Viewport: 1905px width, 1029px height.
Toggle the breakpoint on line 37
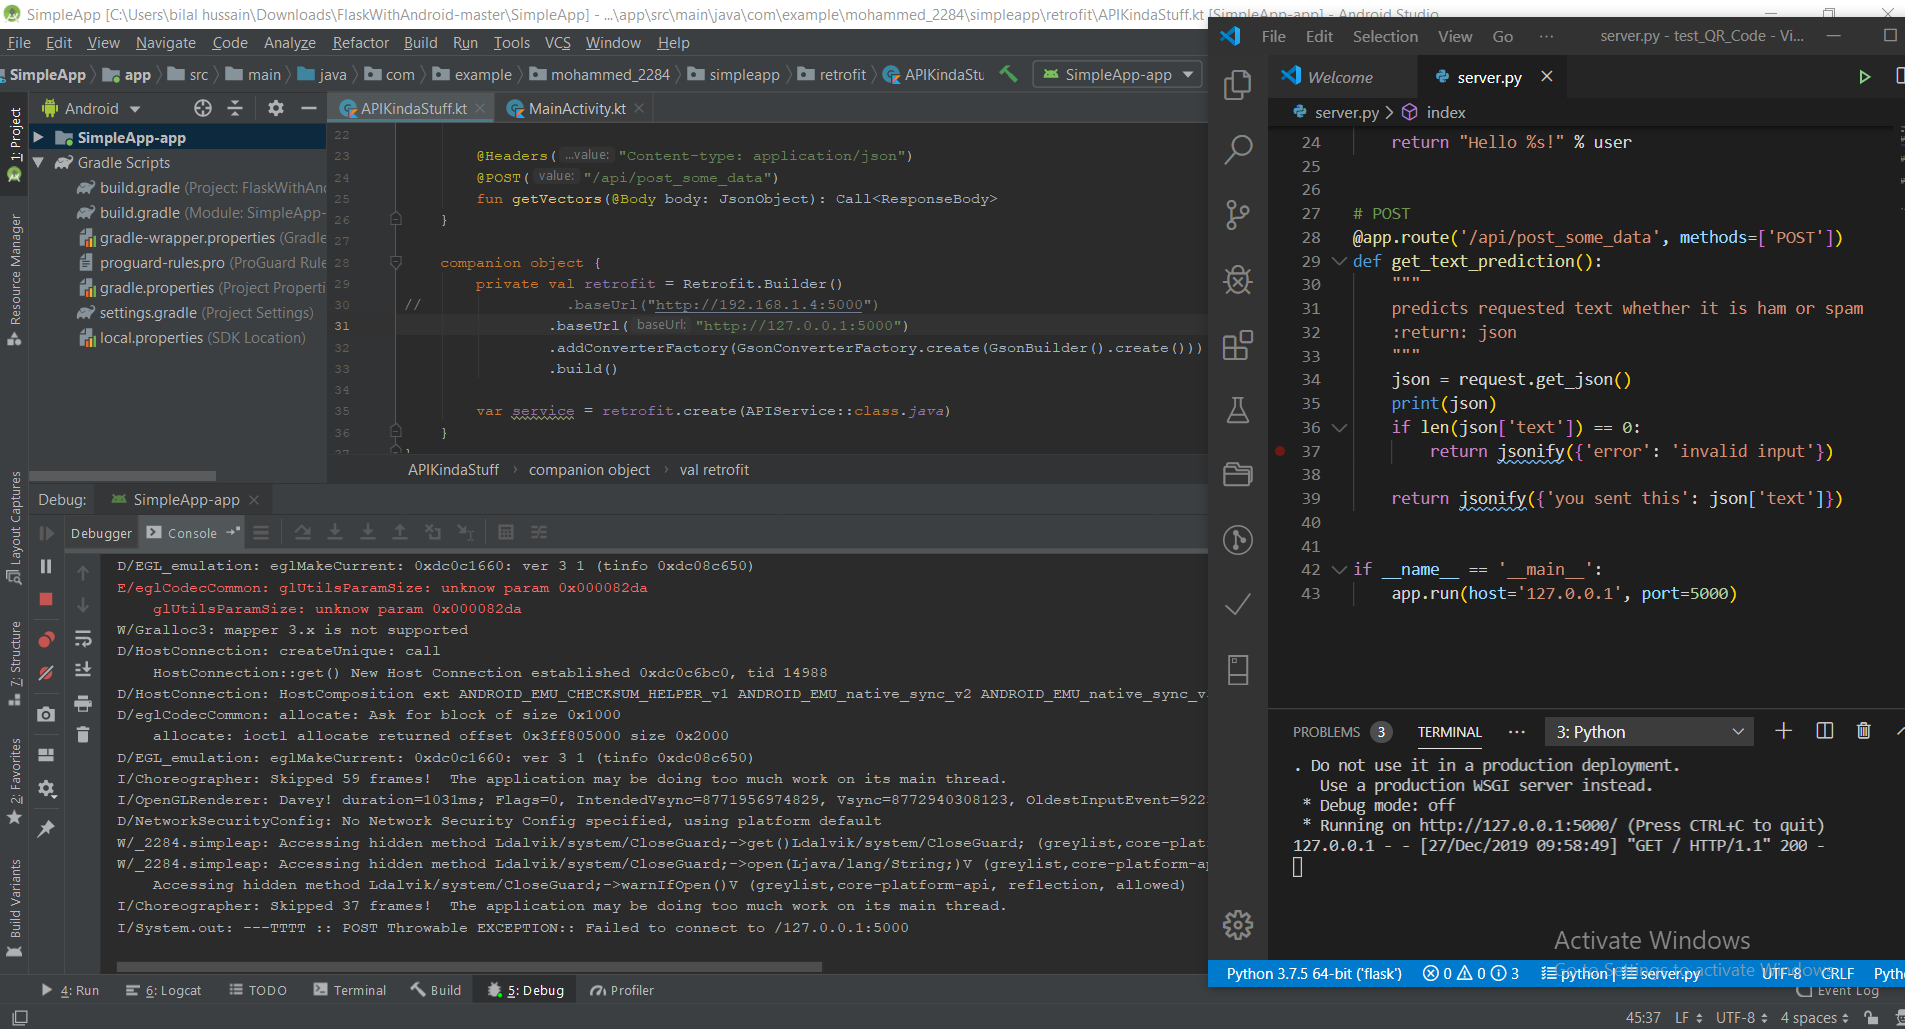click(1280, 451)
